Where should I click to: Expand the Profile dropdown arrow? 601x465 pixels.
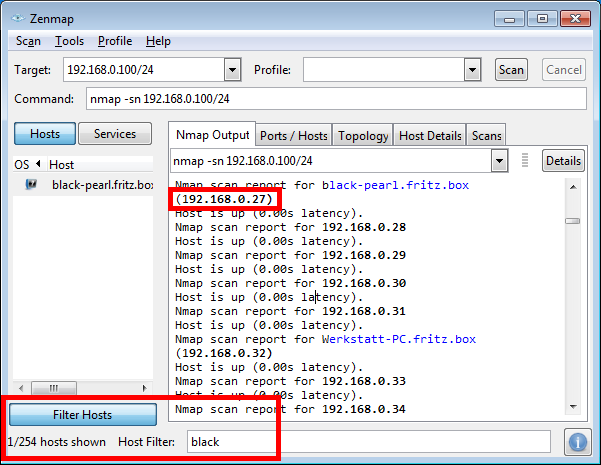[x=472, y=70]
